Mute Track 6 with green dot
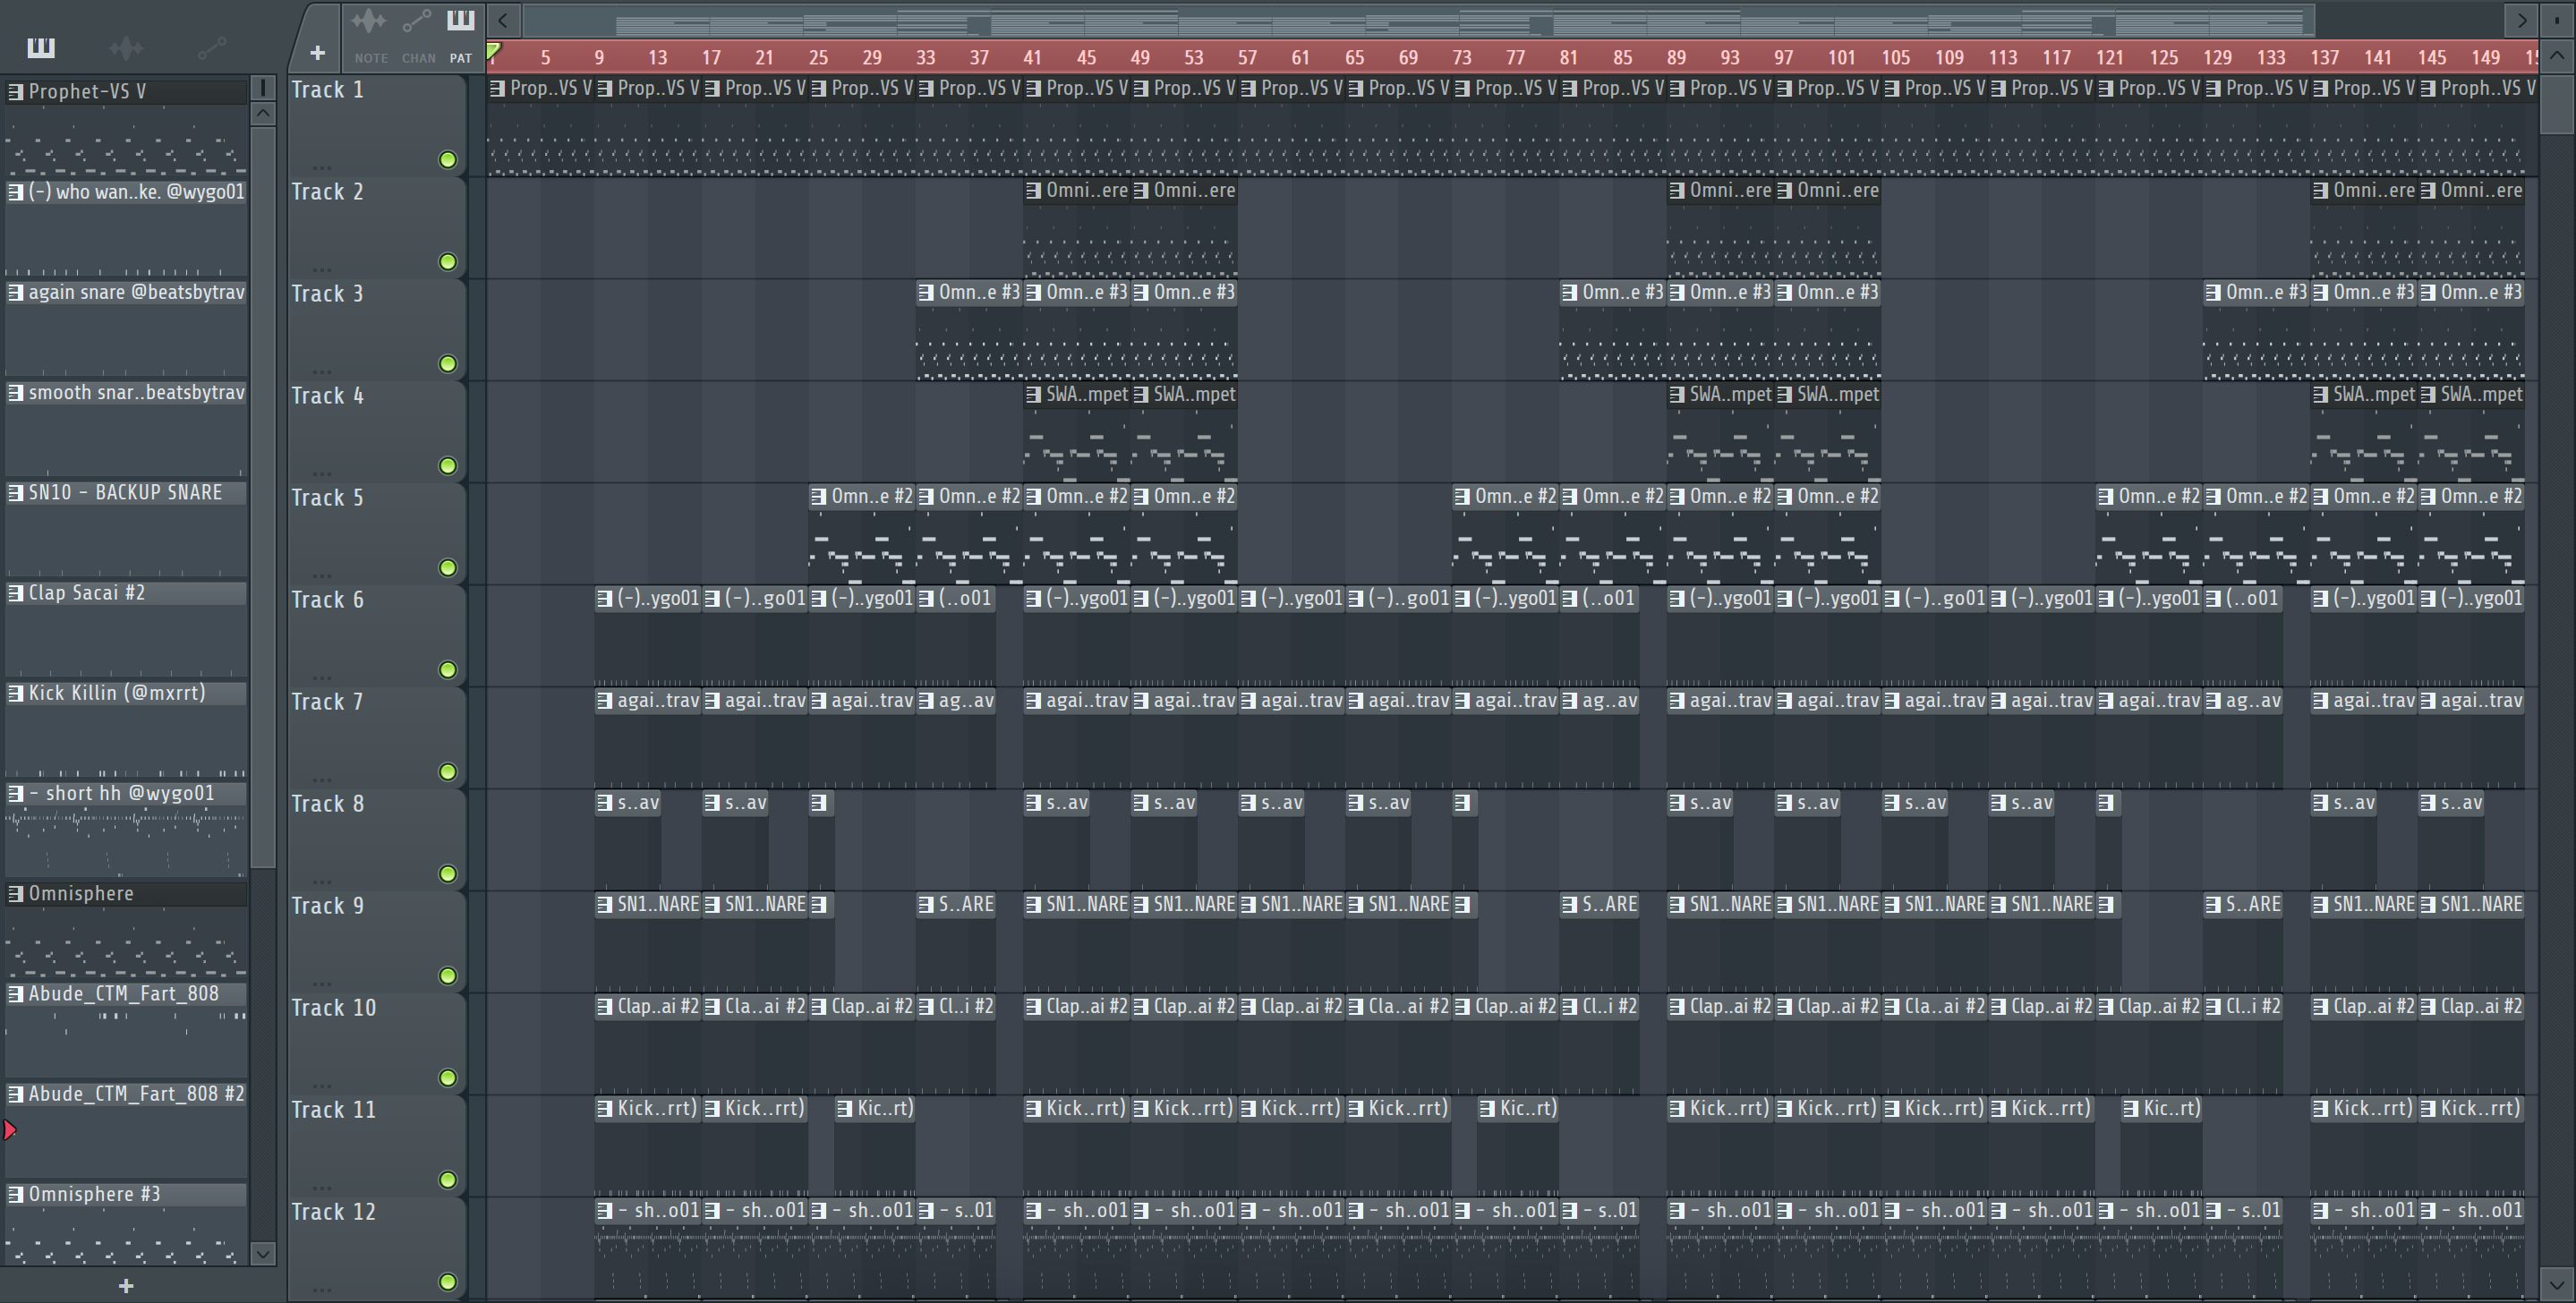This screenshot has width=2576, height=1303. pos(448,670)
